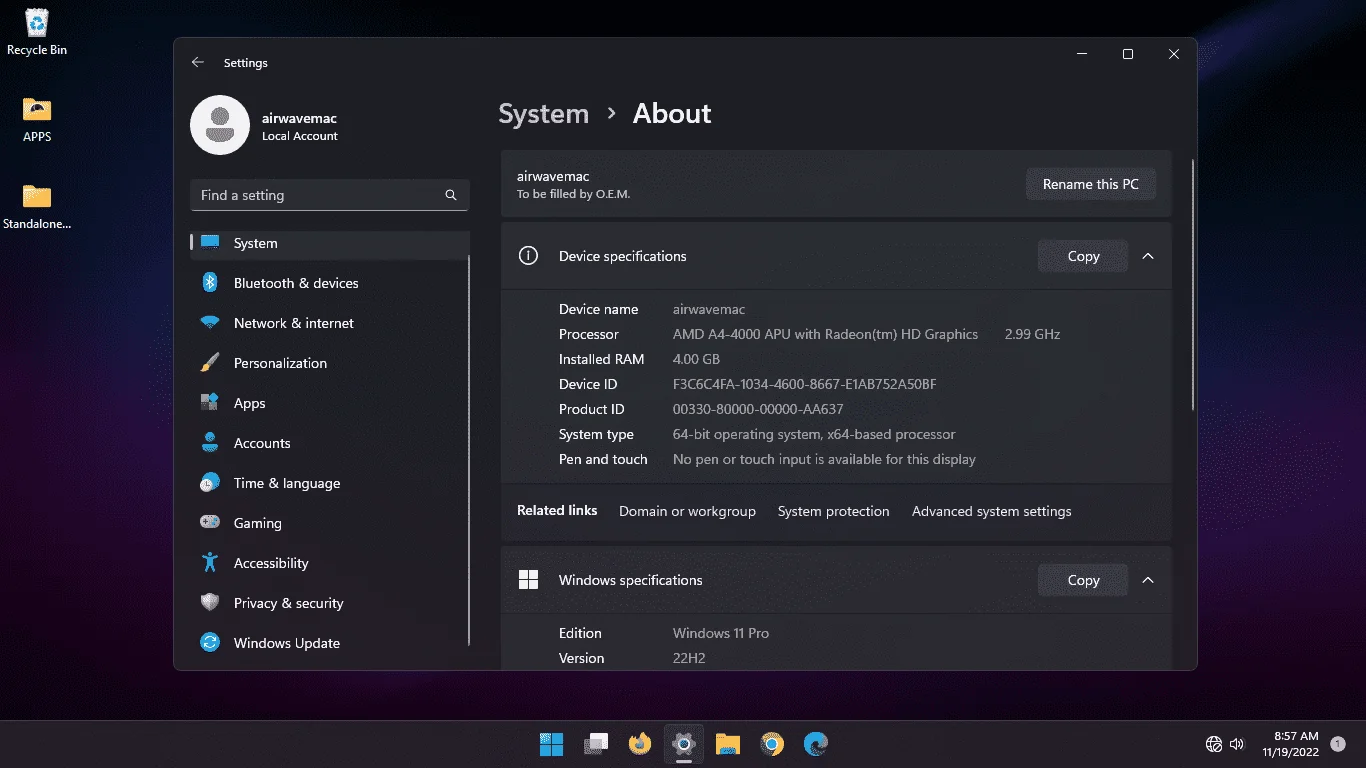Click the About page vertical scrollbar
Image resolution: width=1366 pixels, height=768 pixels.
point(1192,285)
